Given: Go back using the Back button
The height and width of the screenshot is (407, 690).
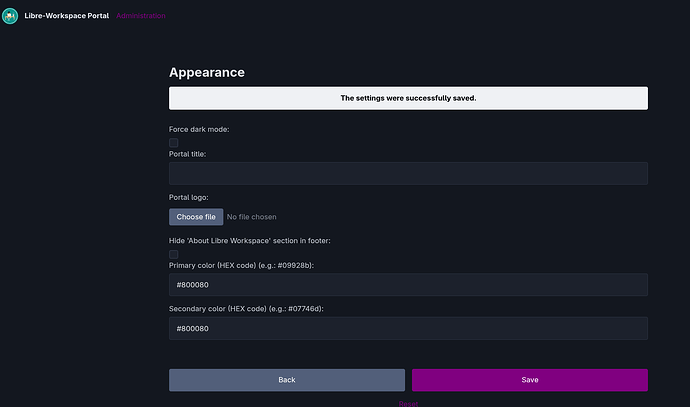Looking at the screenshot, I should [x=287, y=380].
